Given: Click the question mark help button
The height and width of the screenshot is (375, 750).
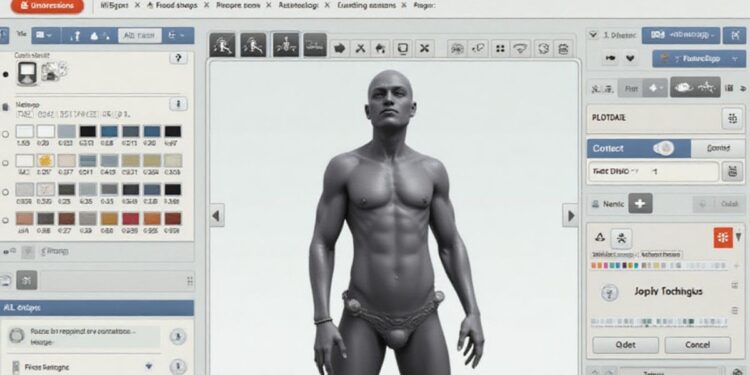Looking at the screenshot, I should [x=178, y=58].
